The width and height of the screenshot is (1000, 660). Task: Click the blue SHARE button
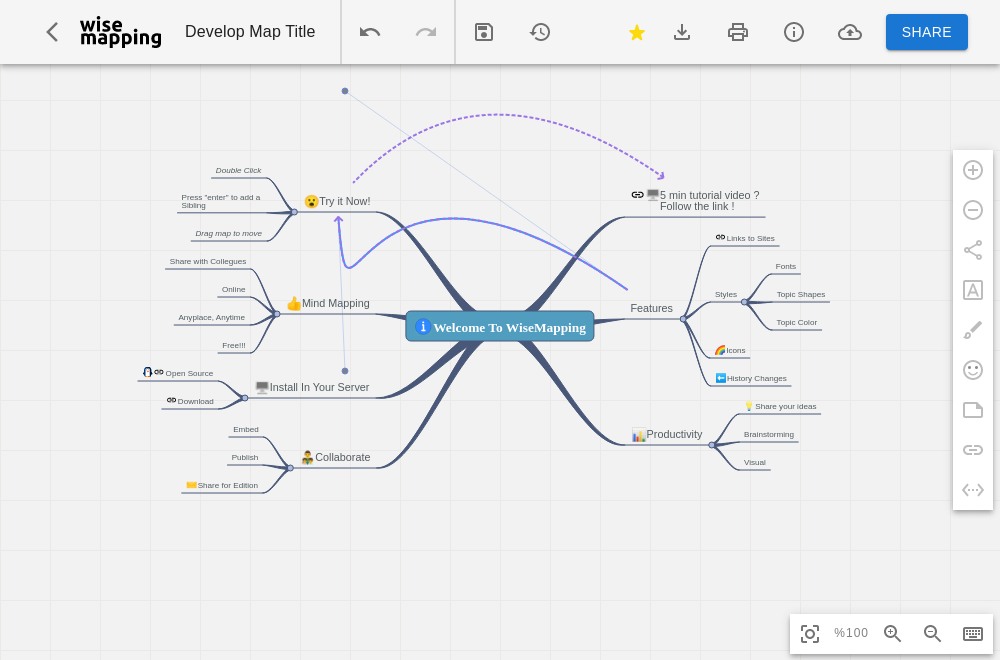(927, 32)
